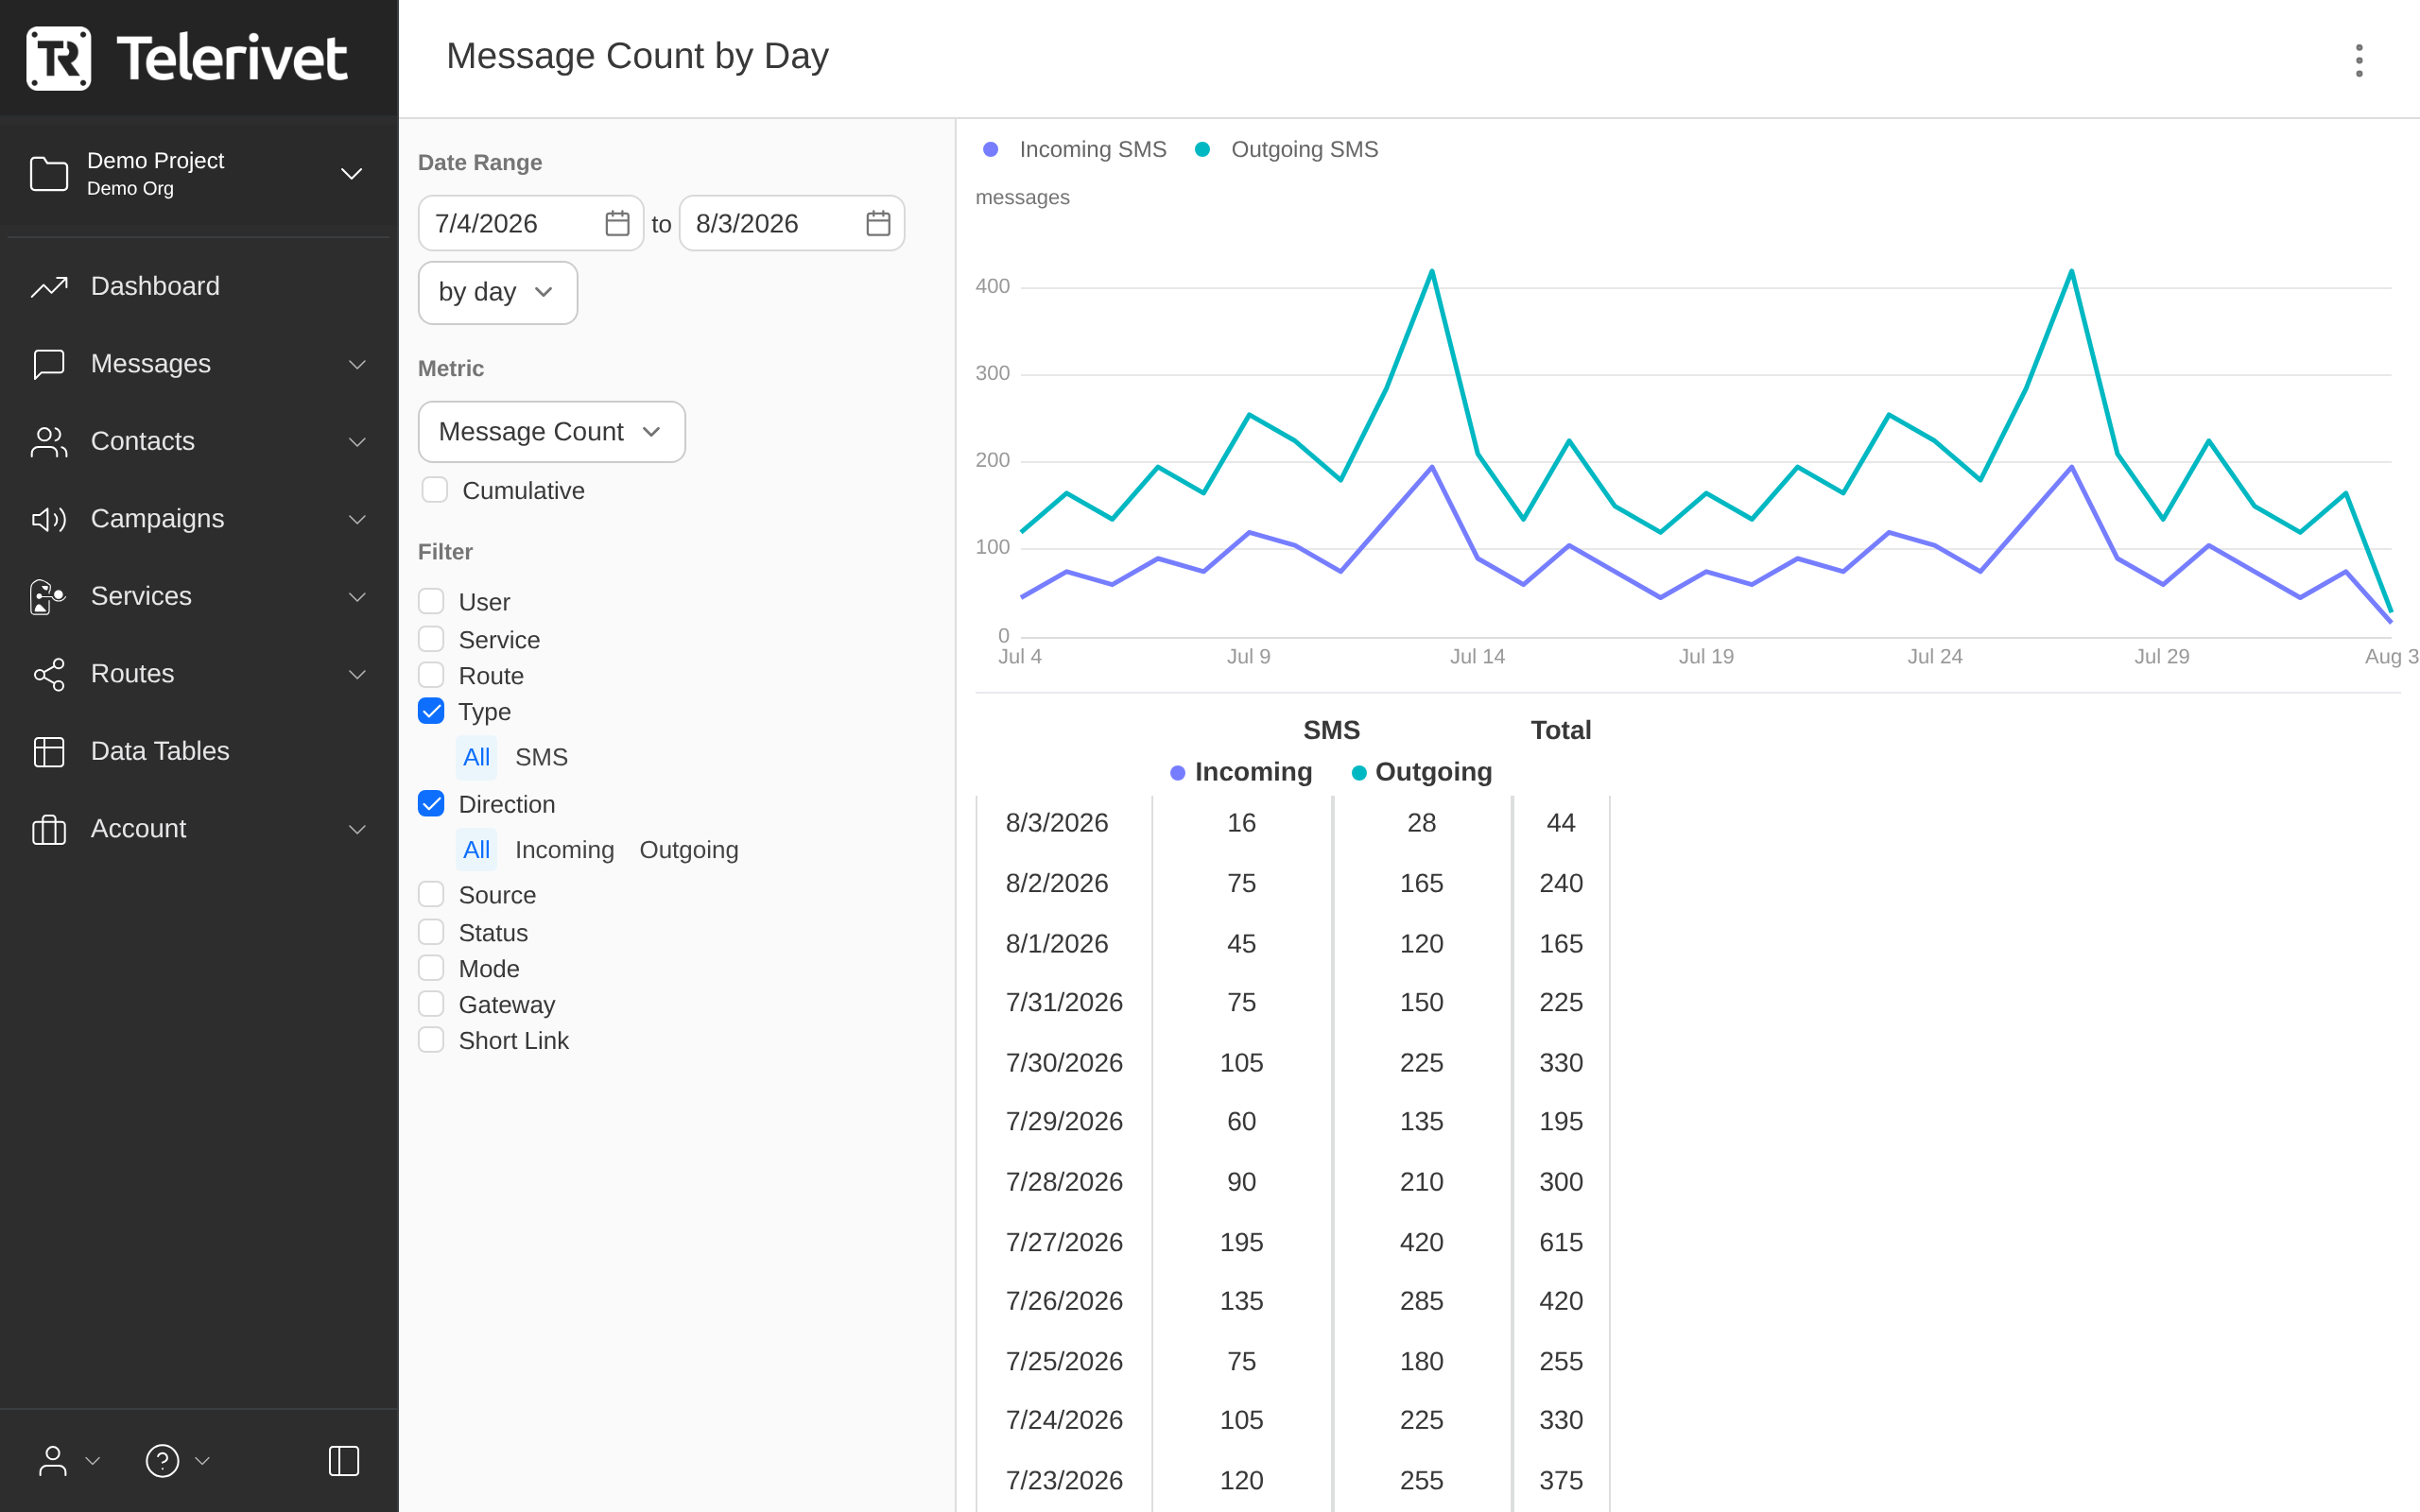Click the Routes share-nodes icon

click(49, 674)
